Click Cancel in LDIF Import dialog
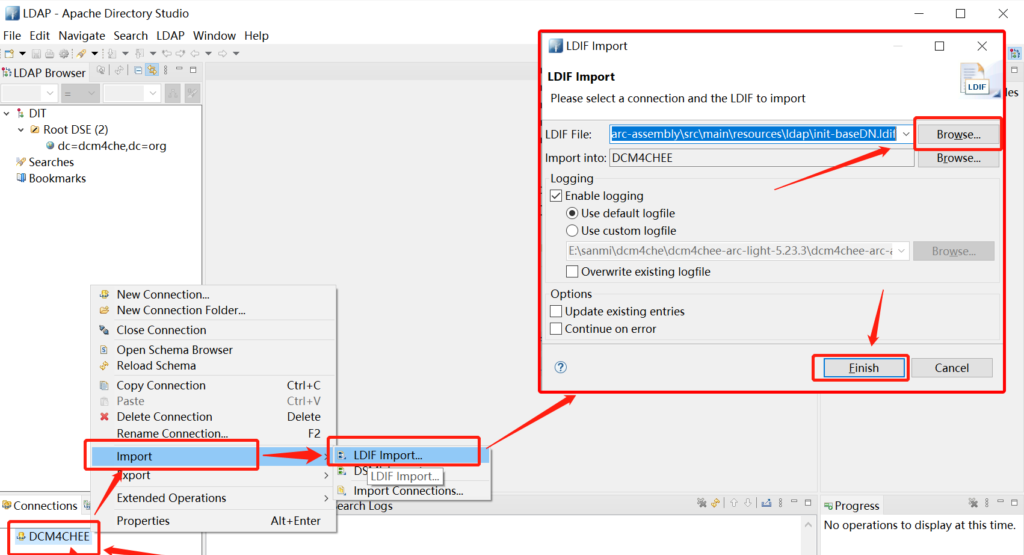Screen dimensions: 1024x555 click(x=952, y=368)
